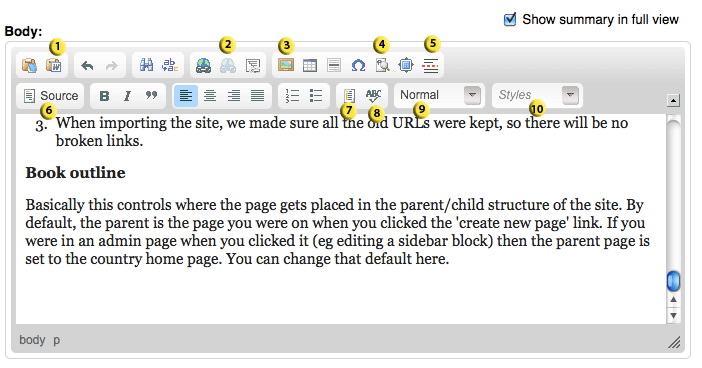The height and width of the screenshot is (368, 702).
Task: Toggle bold formatting
Action: [x=104, y=96]
